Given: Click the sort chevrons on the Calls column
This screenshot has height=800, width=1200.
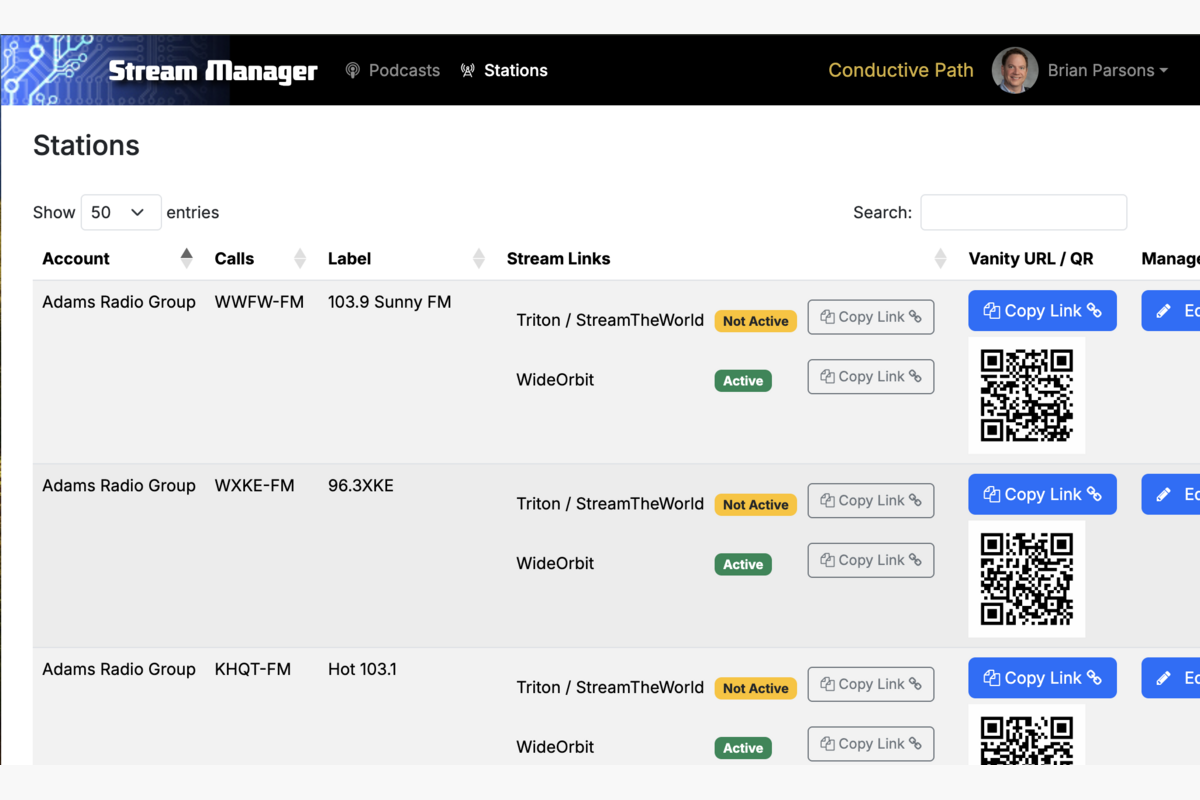Looking at the screenshot, I should pyautogui.click(x=299, y=258).
